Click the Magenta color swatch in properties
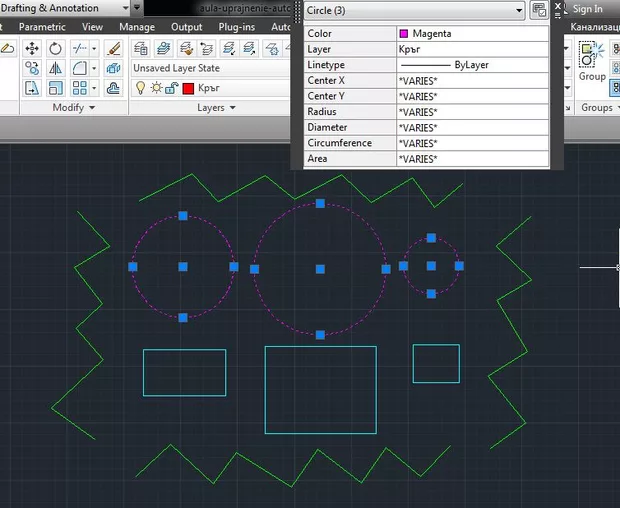Viewport: 620px width, 508px height. [404, 34]
